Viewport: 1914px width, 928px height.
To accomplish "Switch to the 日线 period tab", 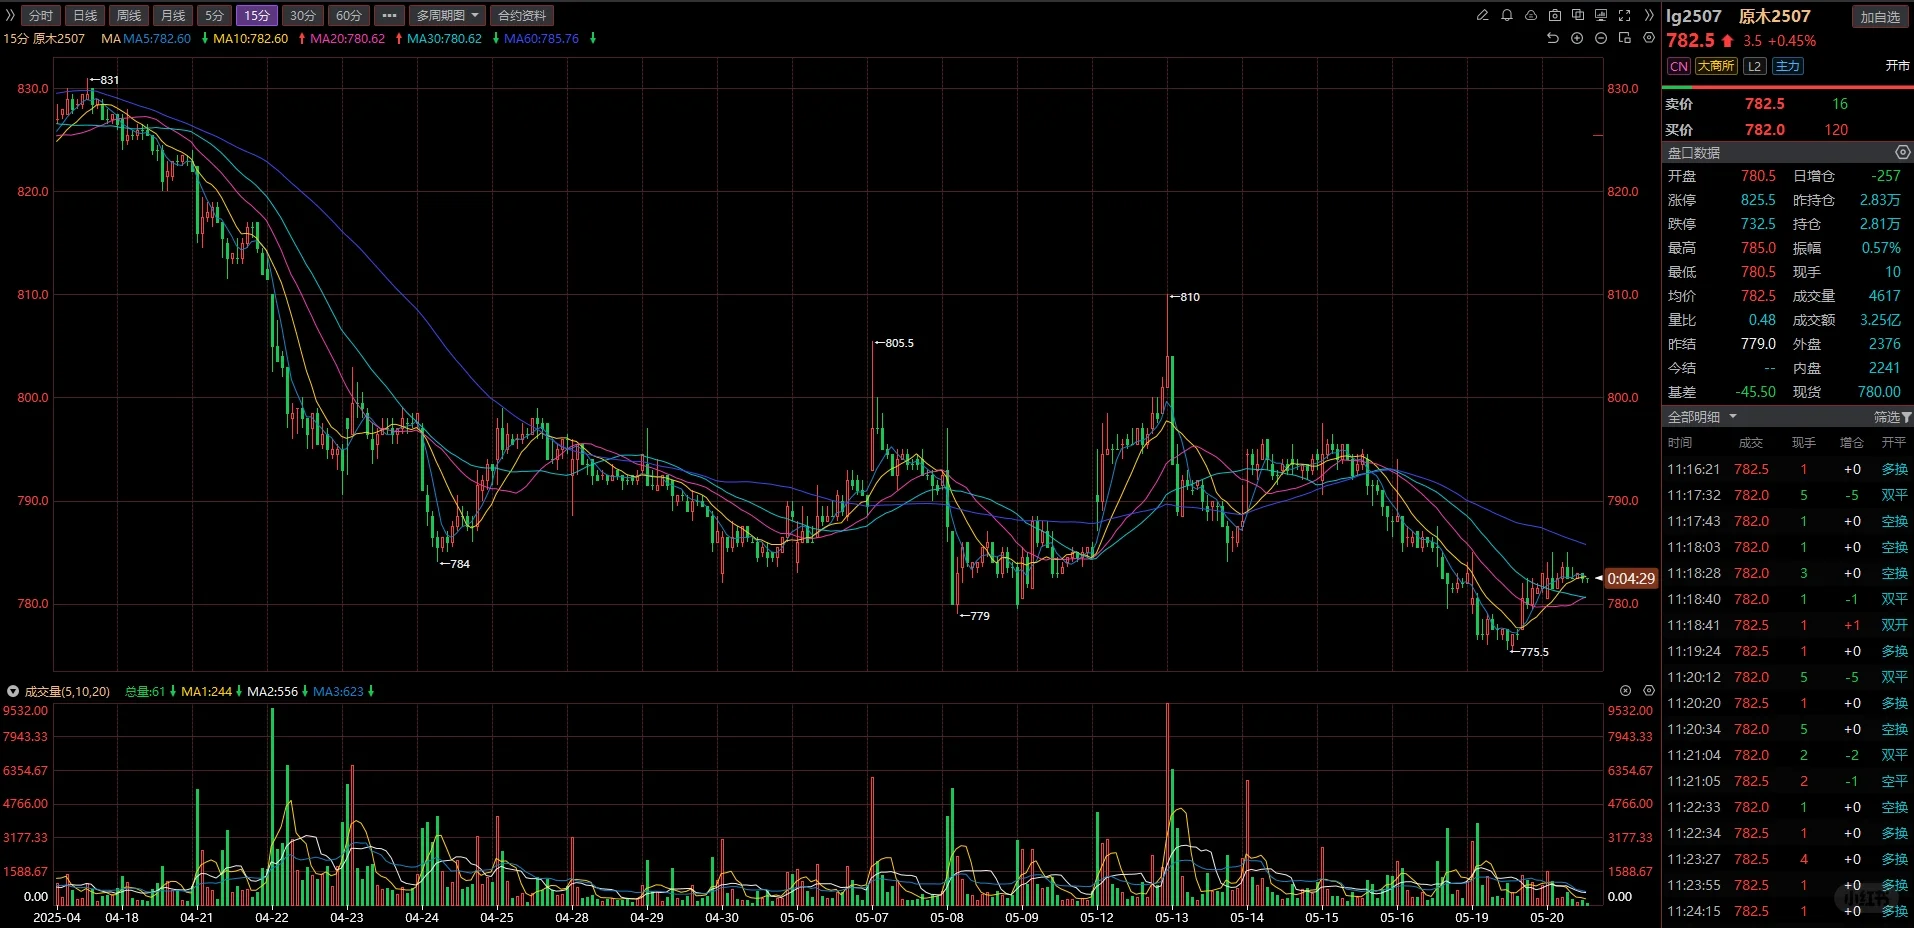I will pyautogui.click(x=85, y=15).
